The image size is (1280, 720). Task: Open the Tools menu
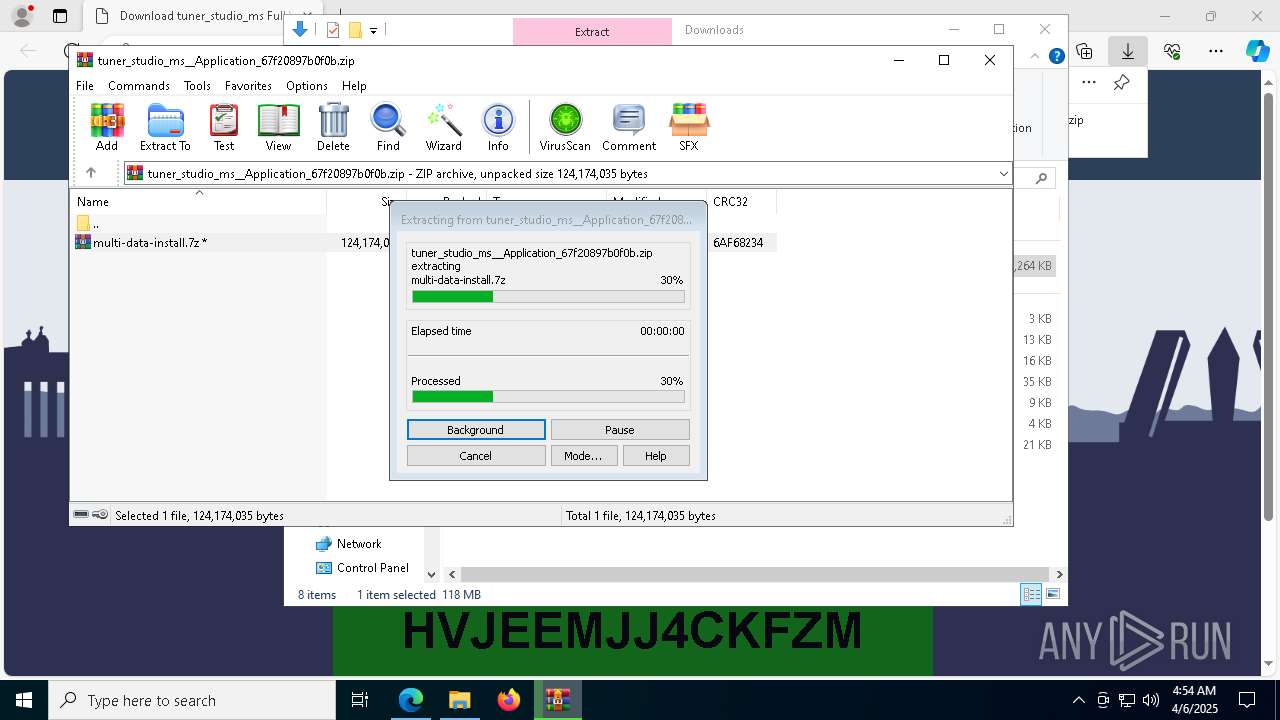coord(197,86)
